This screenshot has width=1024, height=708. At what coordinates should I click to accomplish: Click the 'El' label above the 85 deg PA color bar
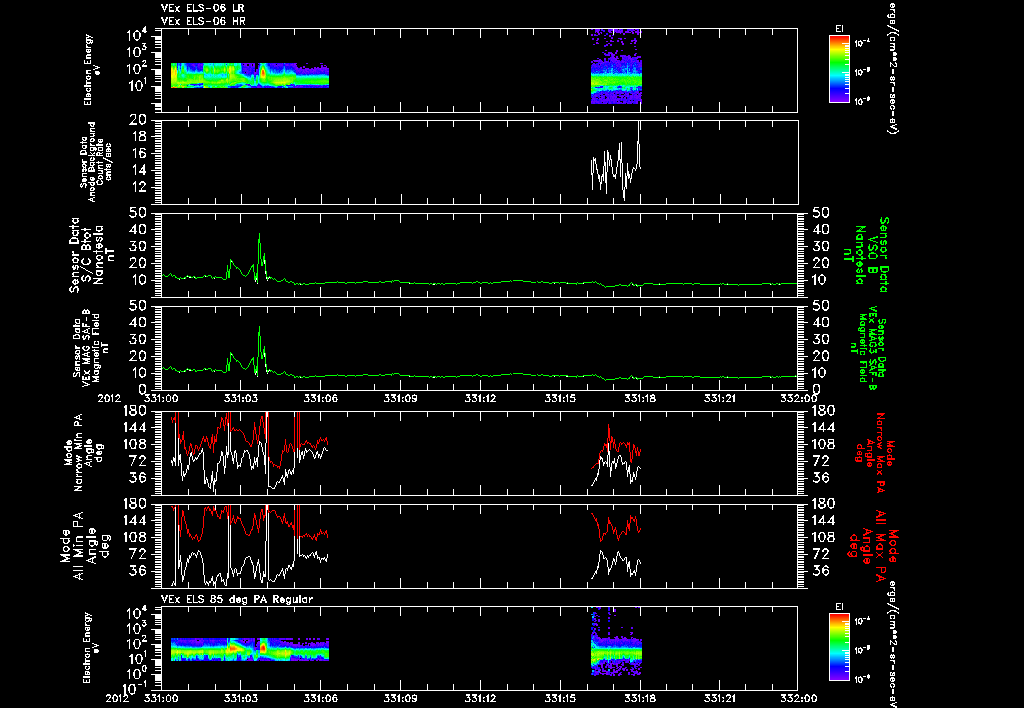tap(839, 607)
